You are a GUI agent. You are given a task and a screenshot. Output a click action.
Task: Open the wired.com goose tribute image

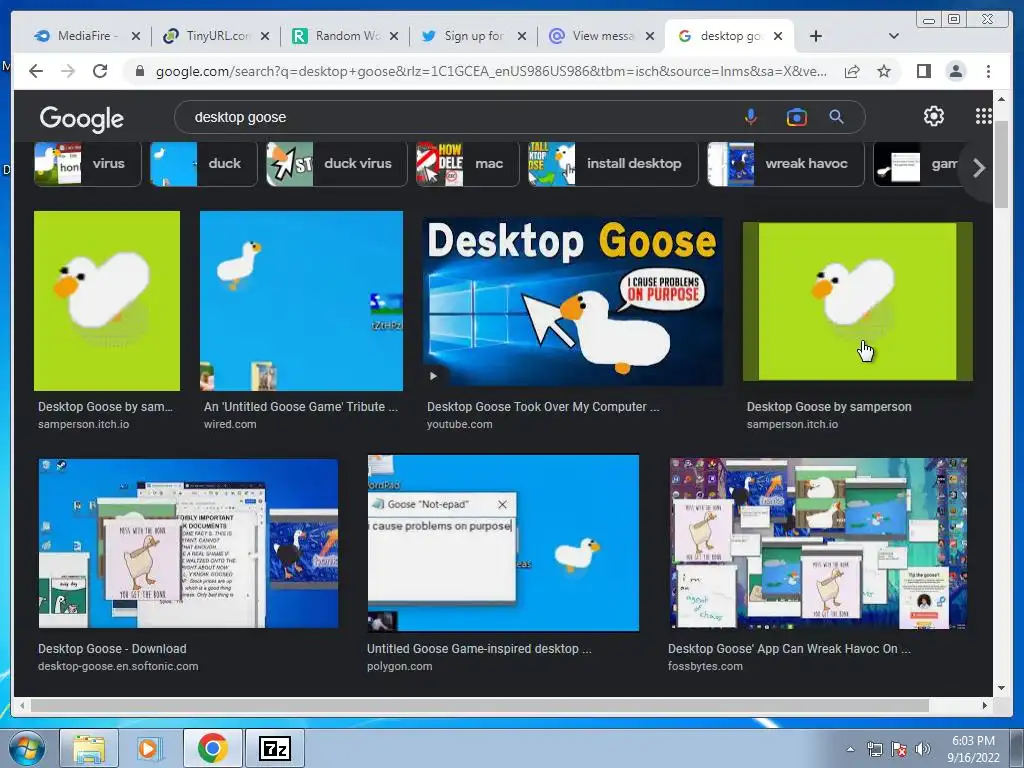click(x=302, y=300)
